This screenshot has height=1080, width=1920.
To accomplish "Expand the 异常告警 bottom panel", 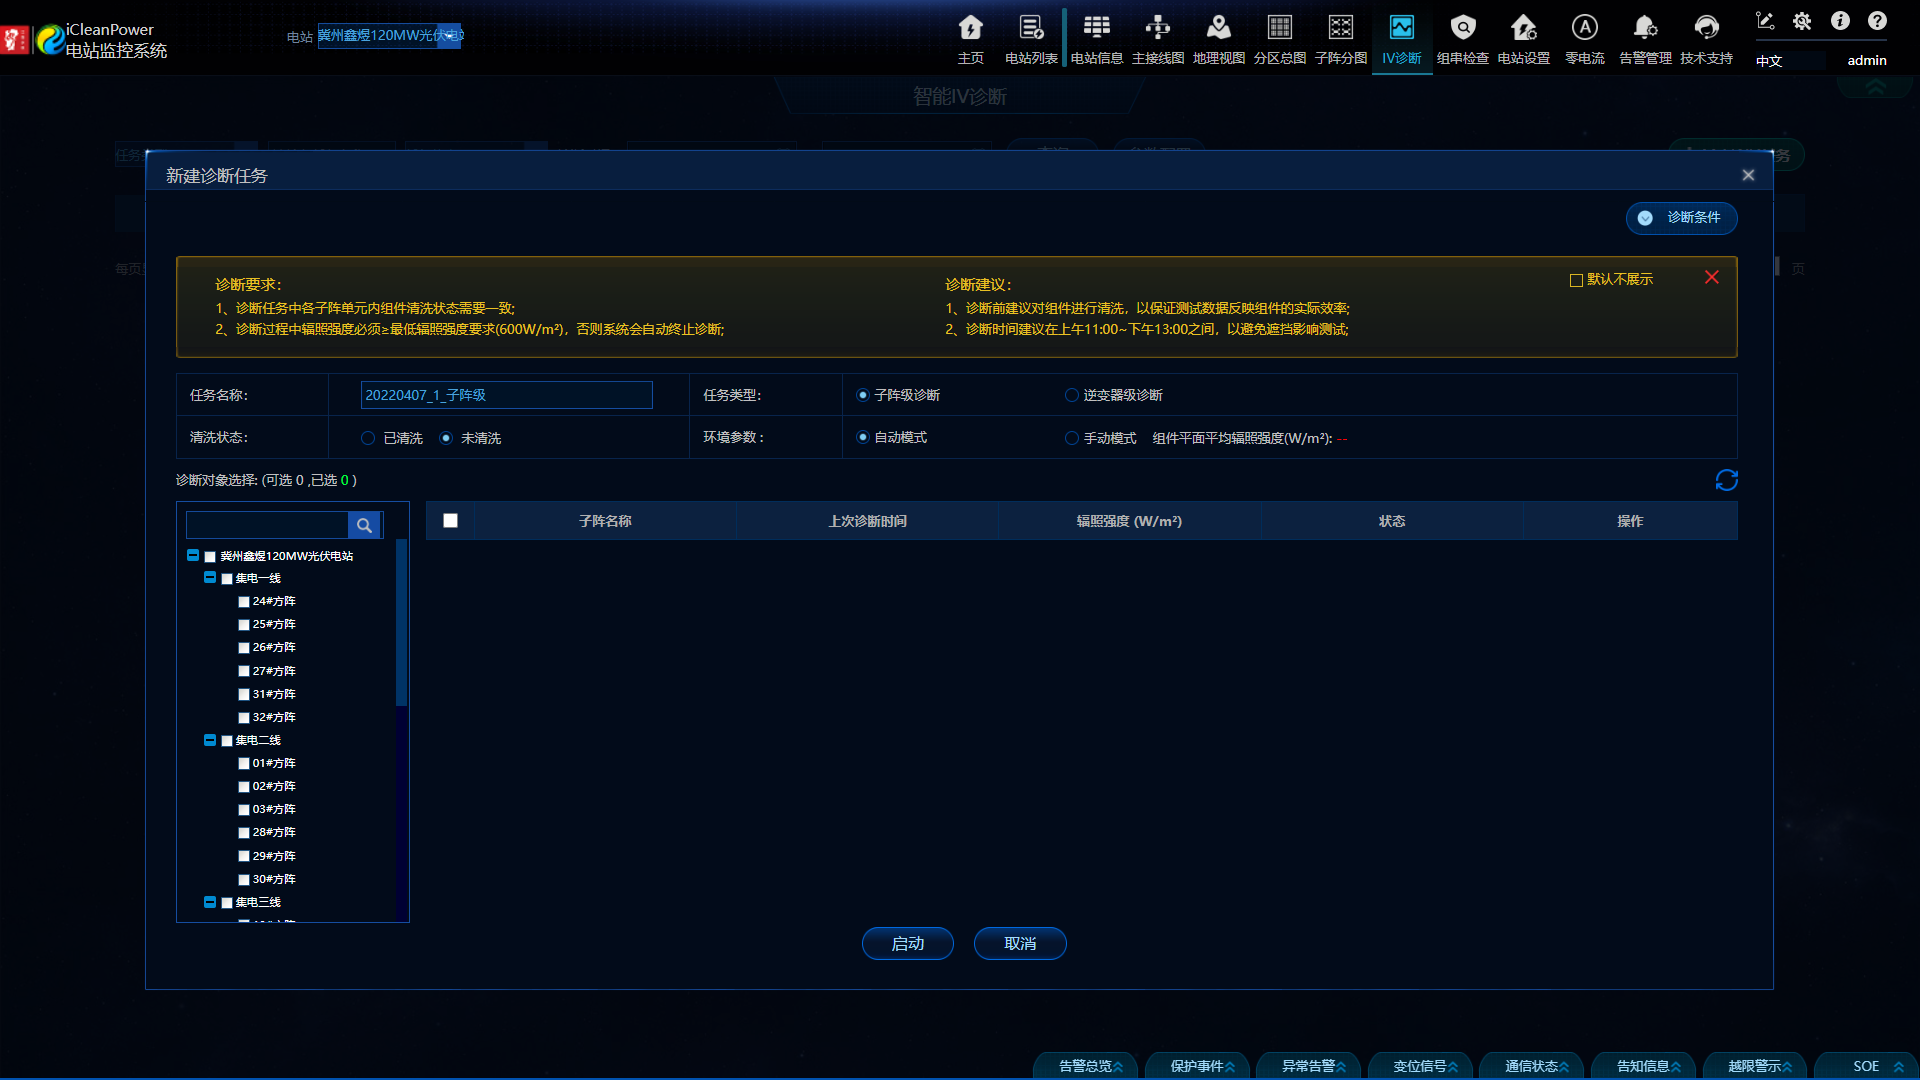I will (1311, 1066).
